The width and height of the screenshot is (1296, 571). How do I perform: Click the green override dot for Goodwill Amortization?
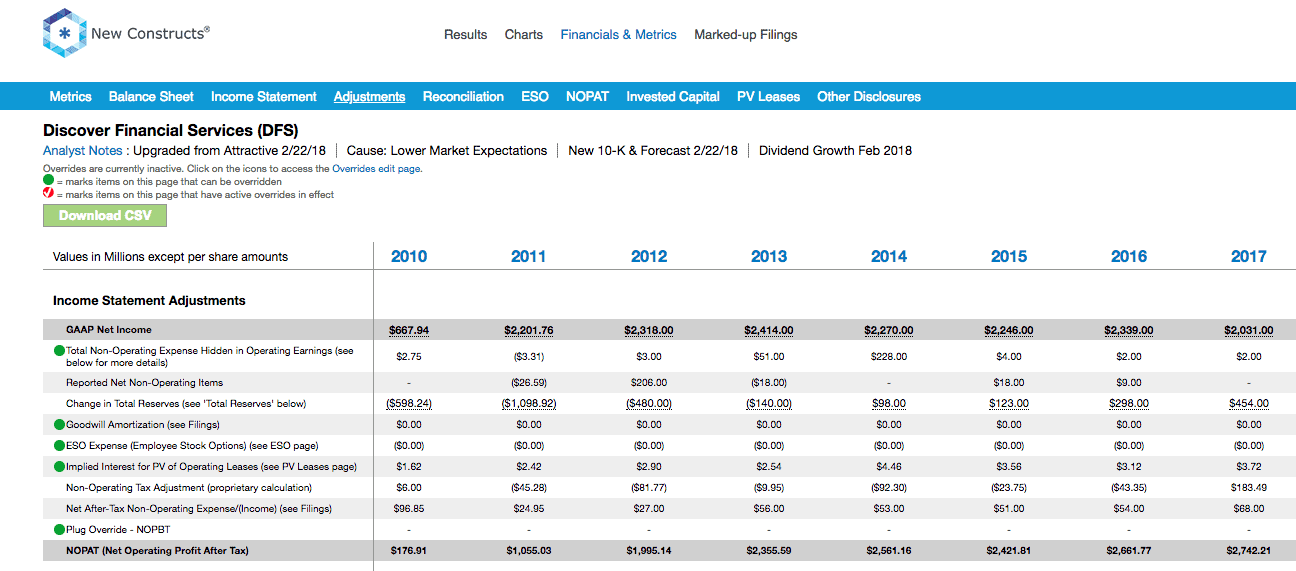coord(59,425)
